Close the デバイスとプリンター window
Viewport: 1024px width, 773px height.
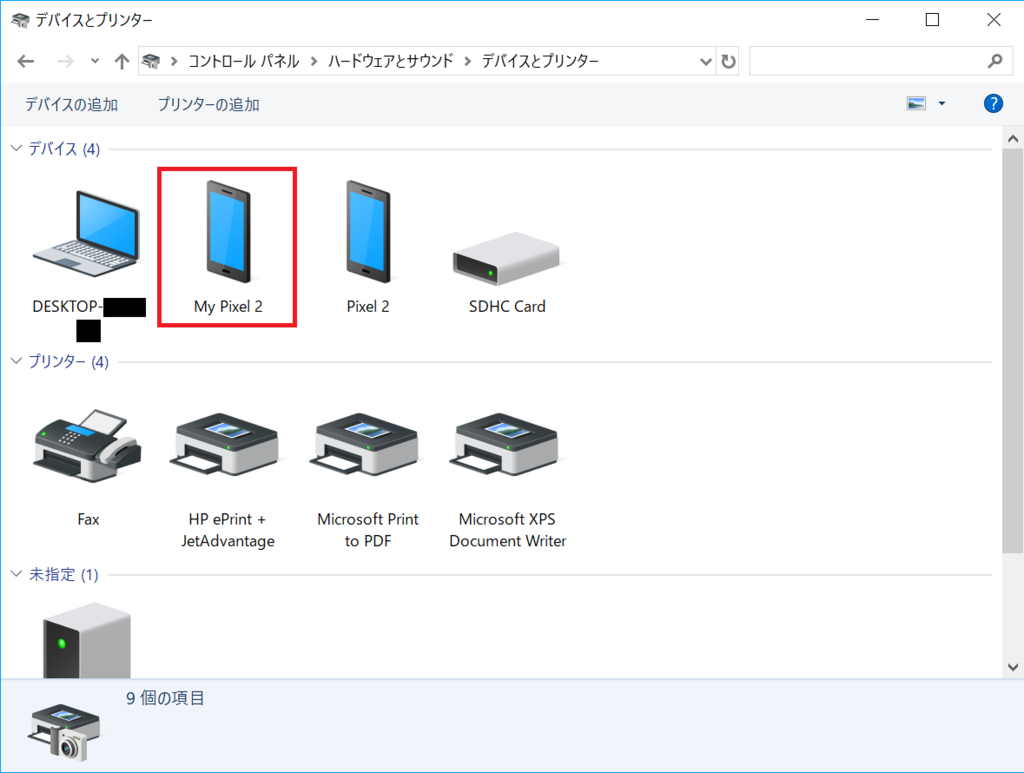coord(993,20)
